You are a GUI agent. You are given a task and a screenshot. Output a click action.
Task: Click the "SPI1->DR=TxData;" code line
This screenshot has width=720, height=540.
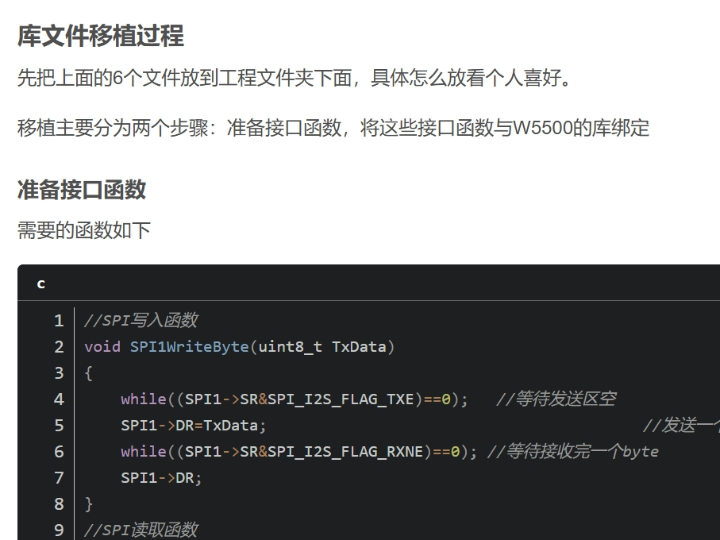pos(193,425)
